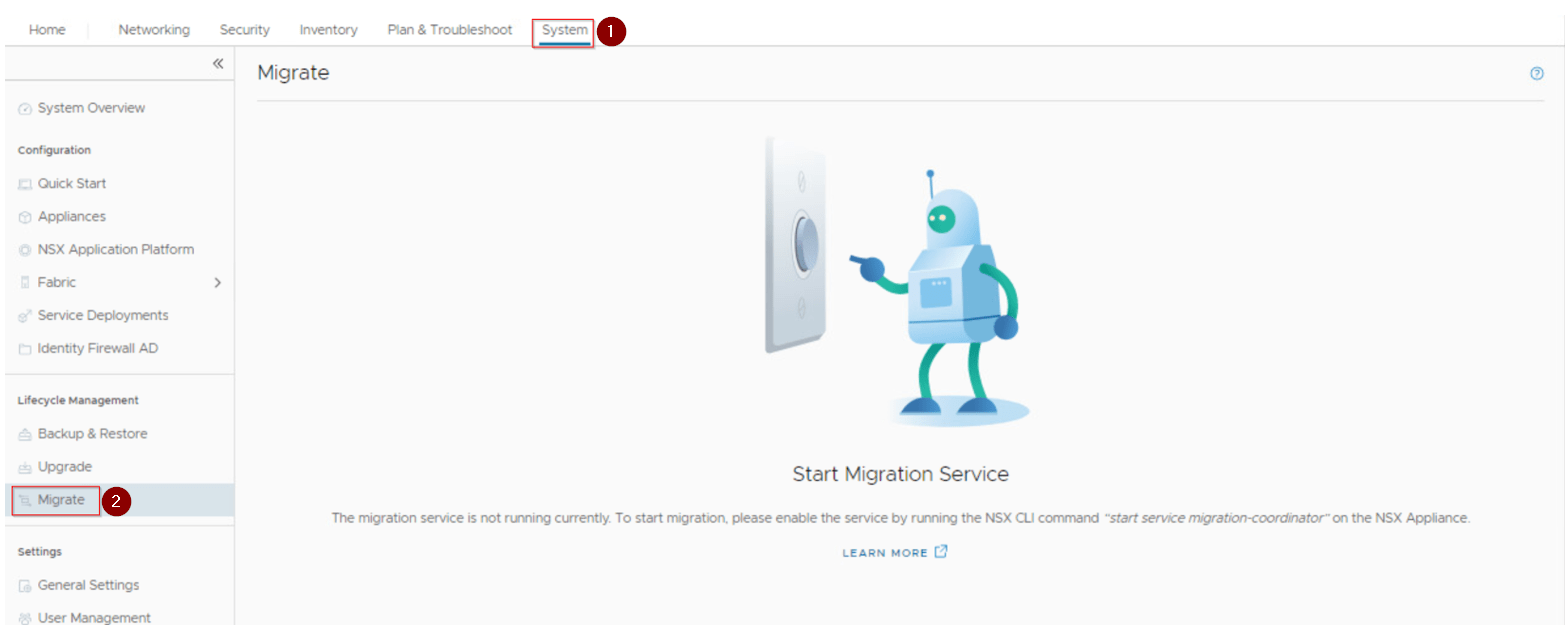The height and width of the screenshot is (627, 1565).
Task: Select Migrate in Lifecycle Management
Action: 61,500
